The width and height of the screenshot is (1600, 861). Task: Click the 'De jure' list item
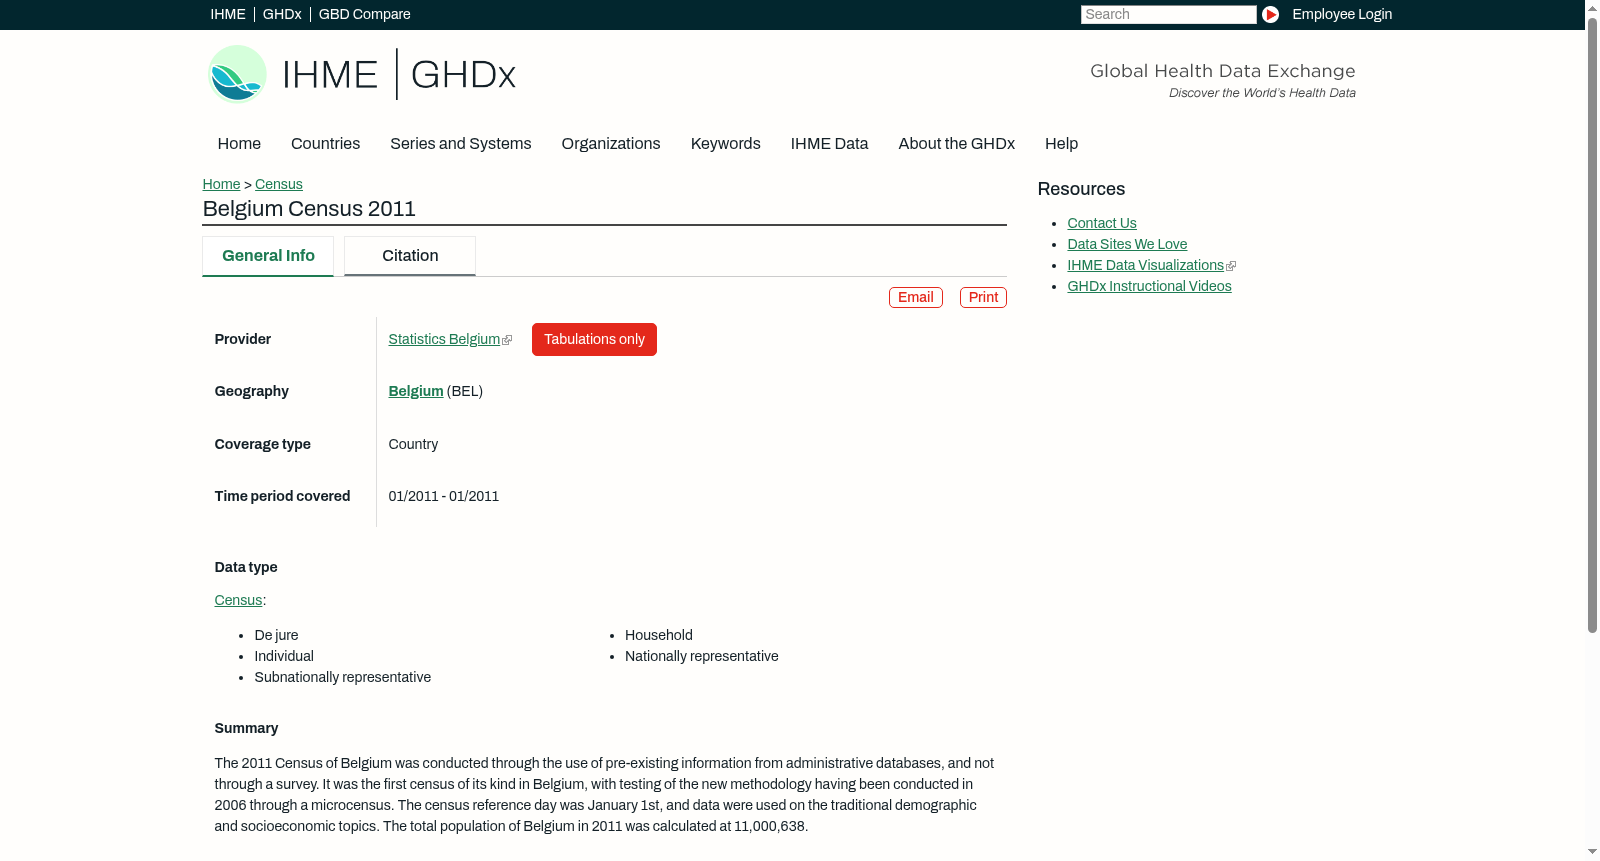tap(276, 635)
